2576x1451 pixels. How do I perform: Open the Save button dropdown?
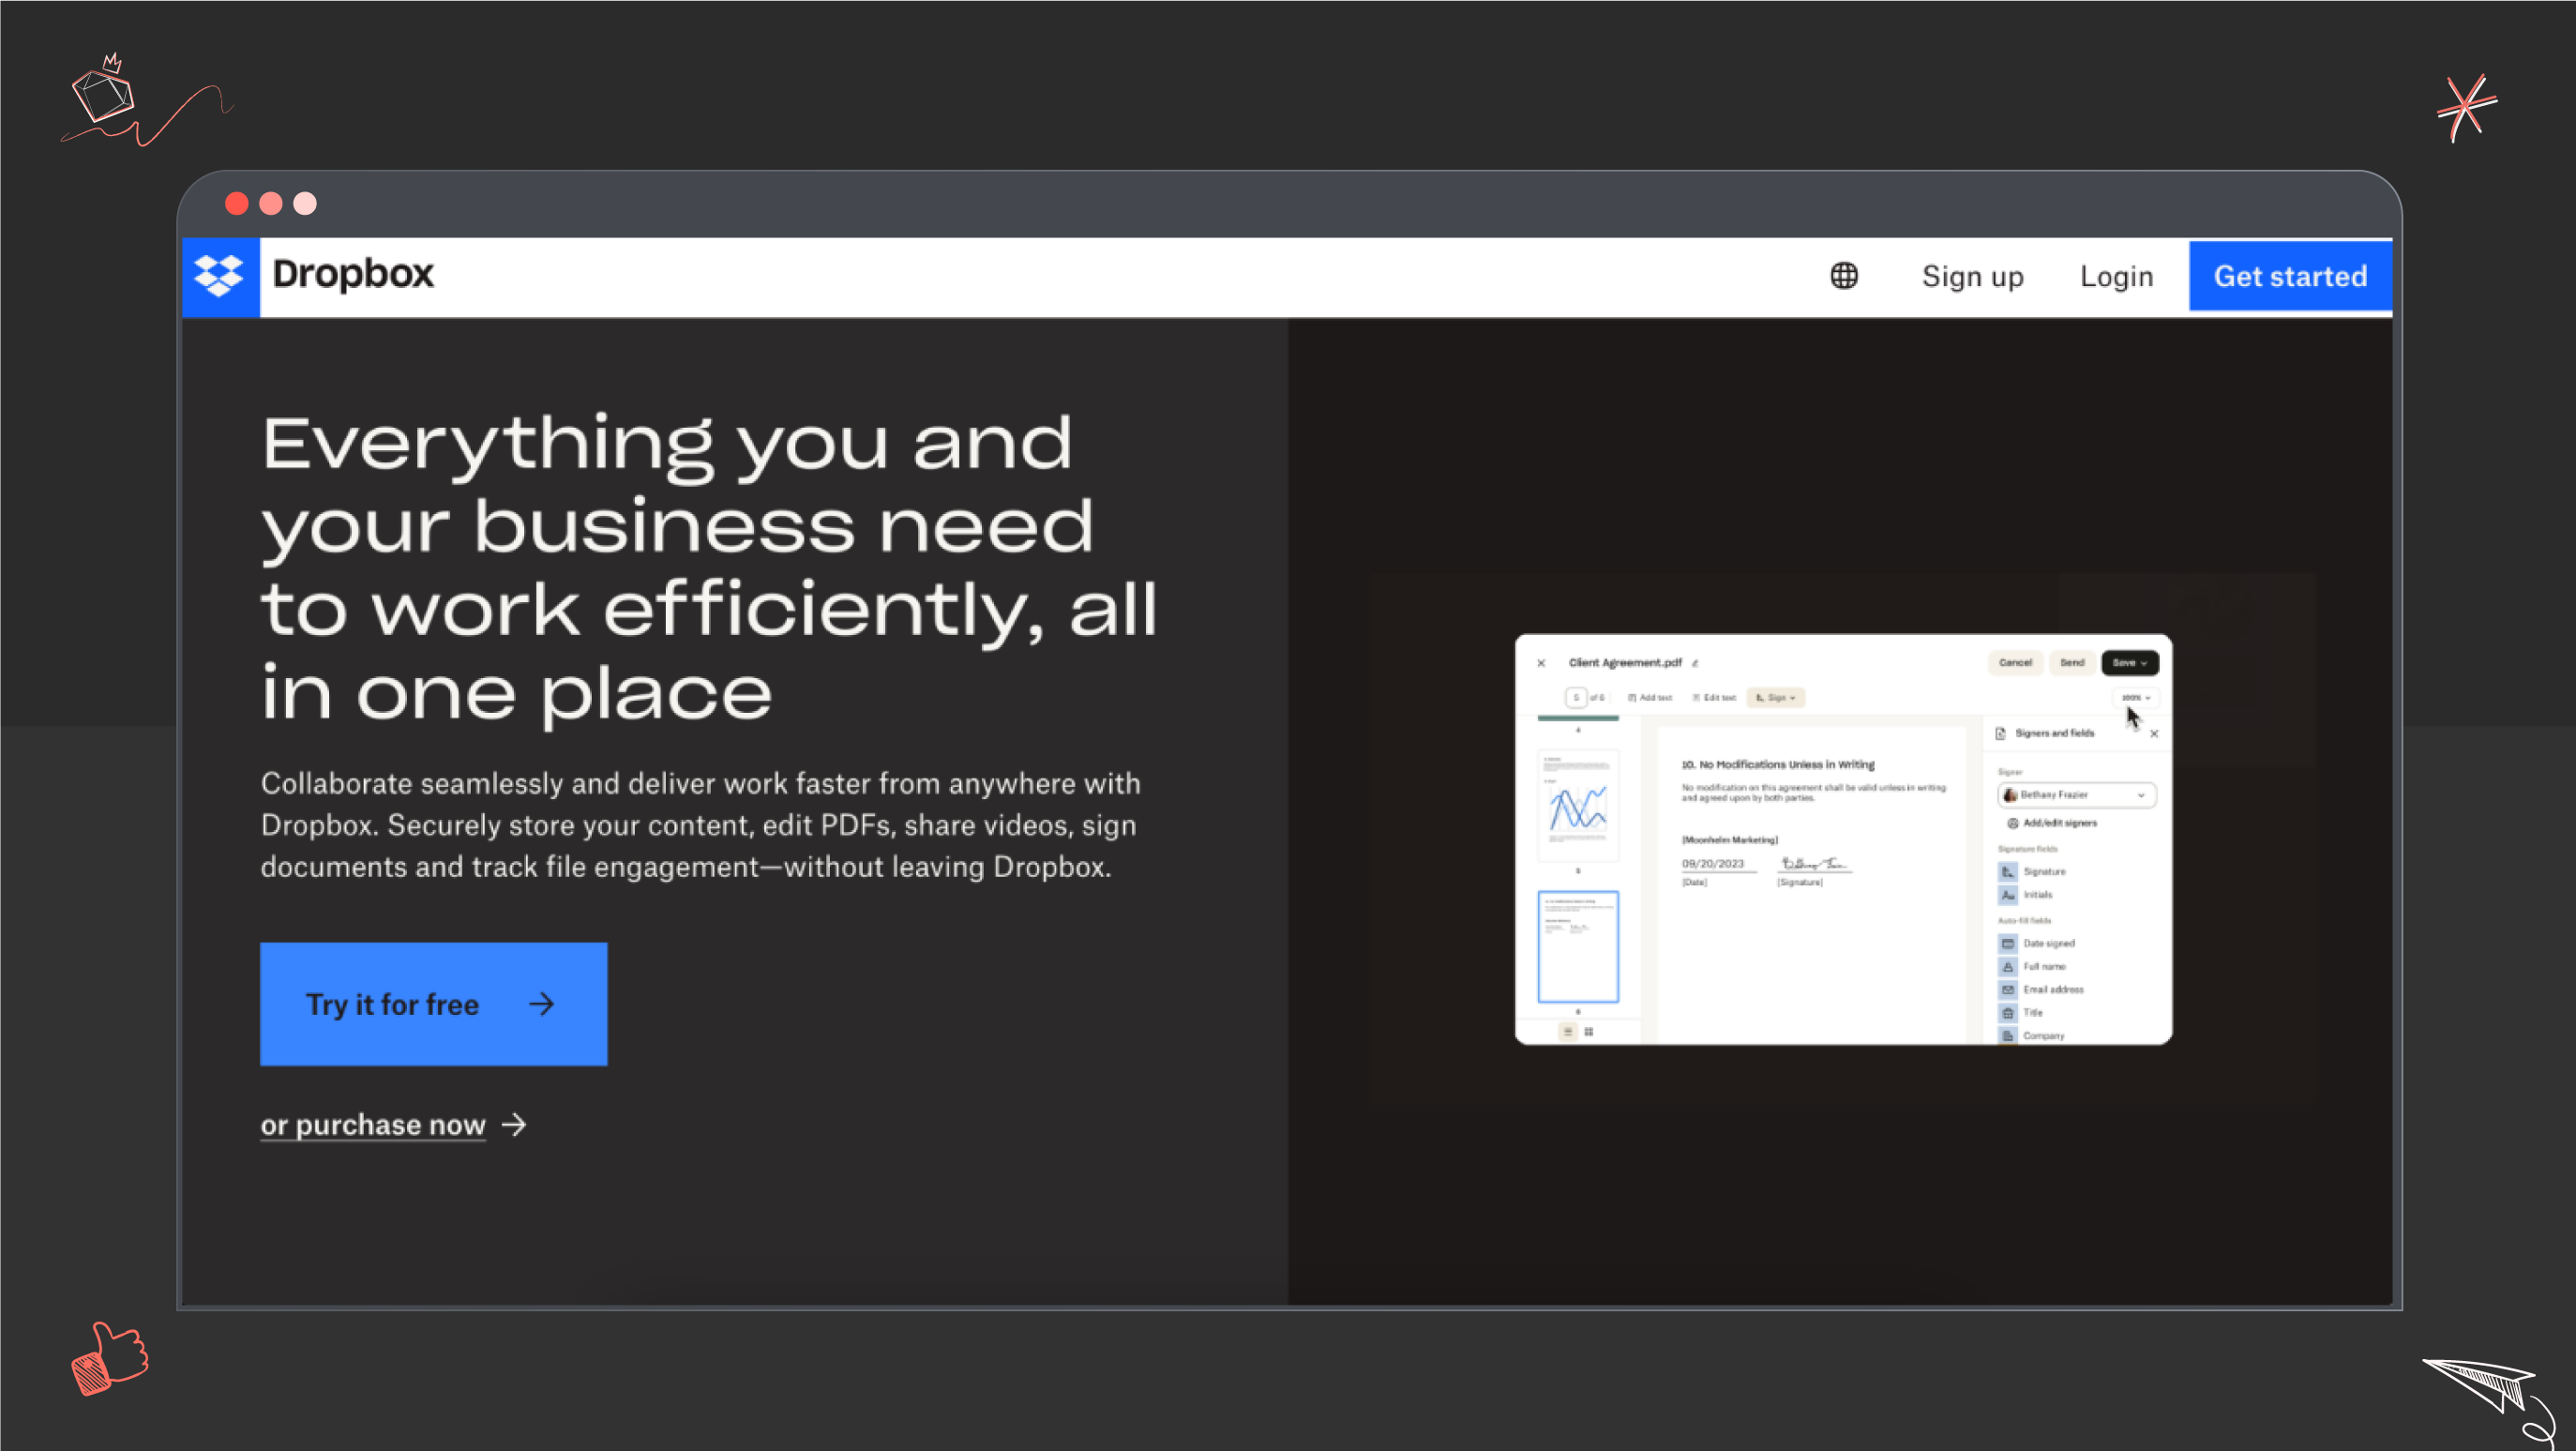[2144, 664]
